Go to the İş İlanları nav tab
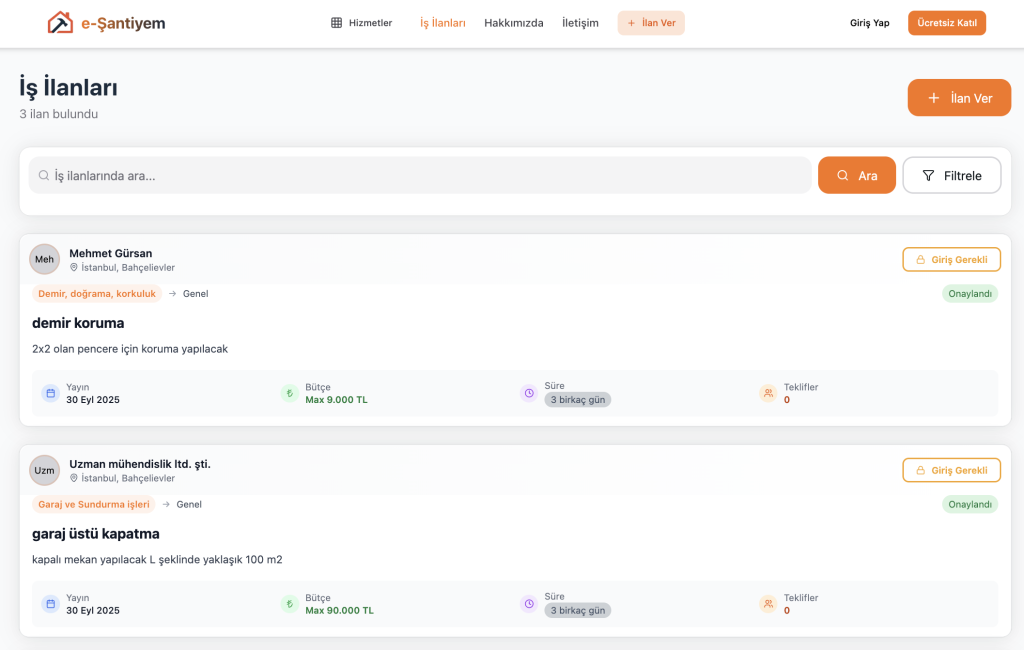 442,23
